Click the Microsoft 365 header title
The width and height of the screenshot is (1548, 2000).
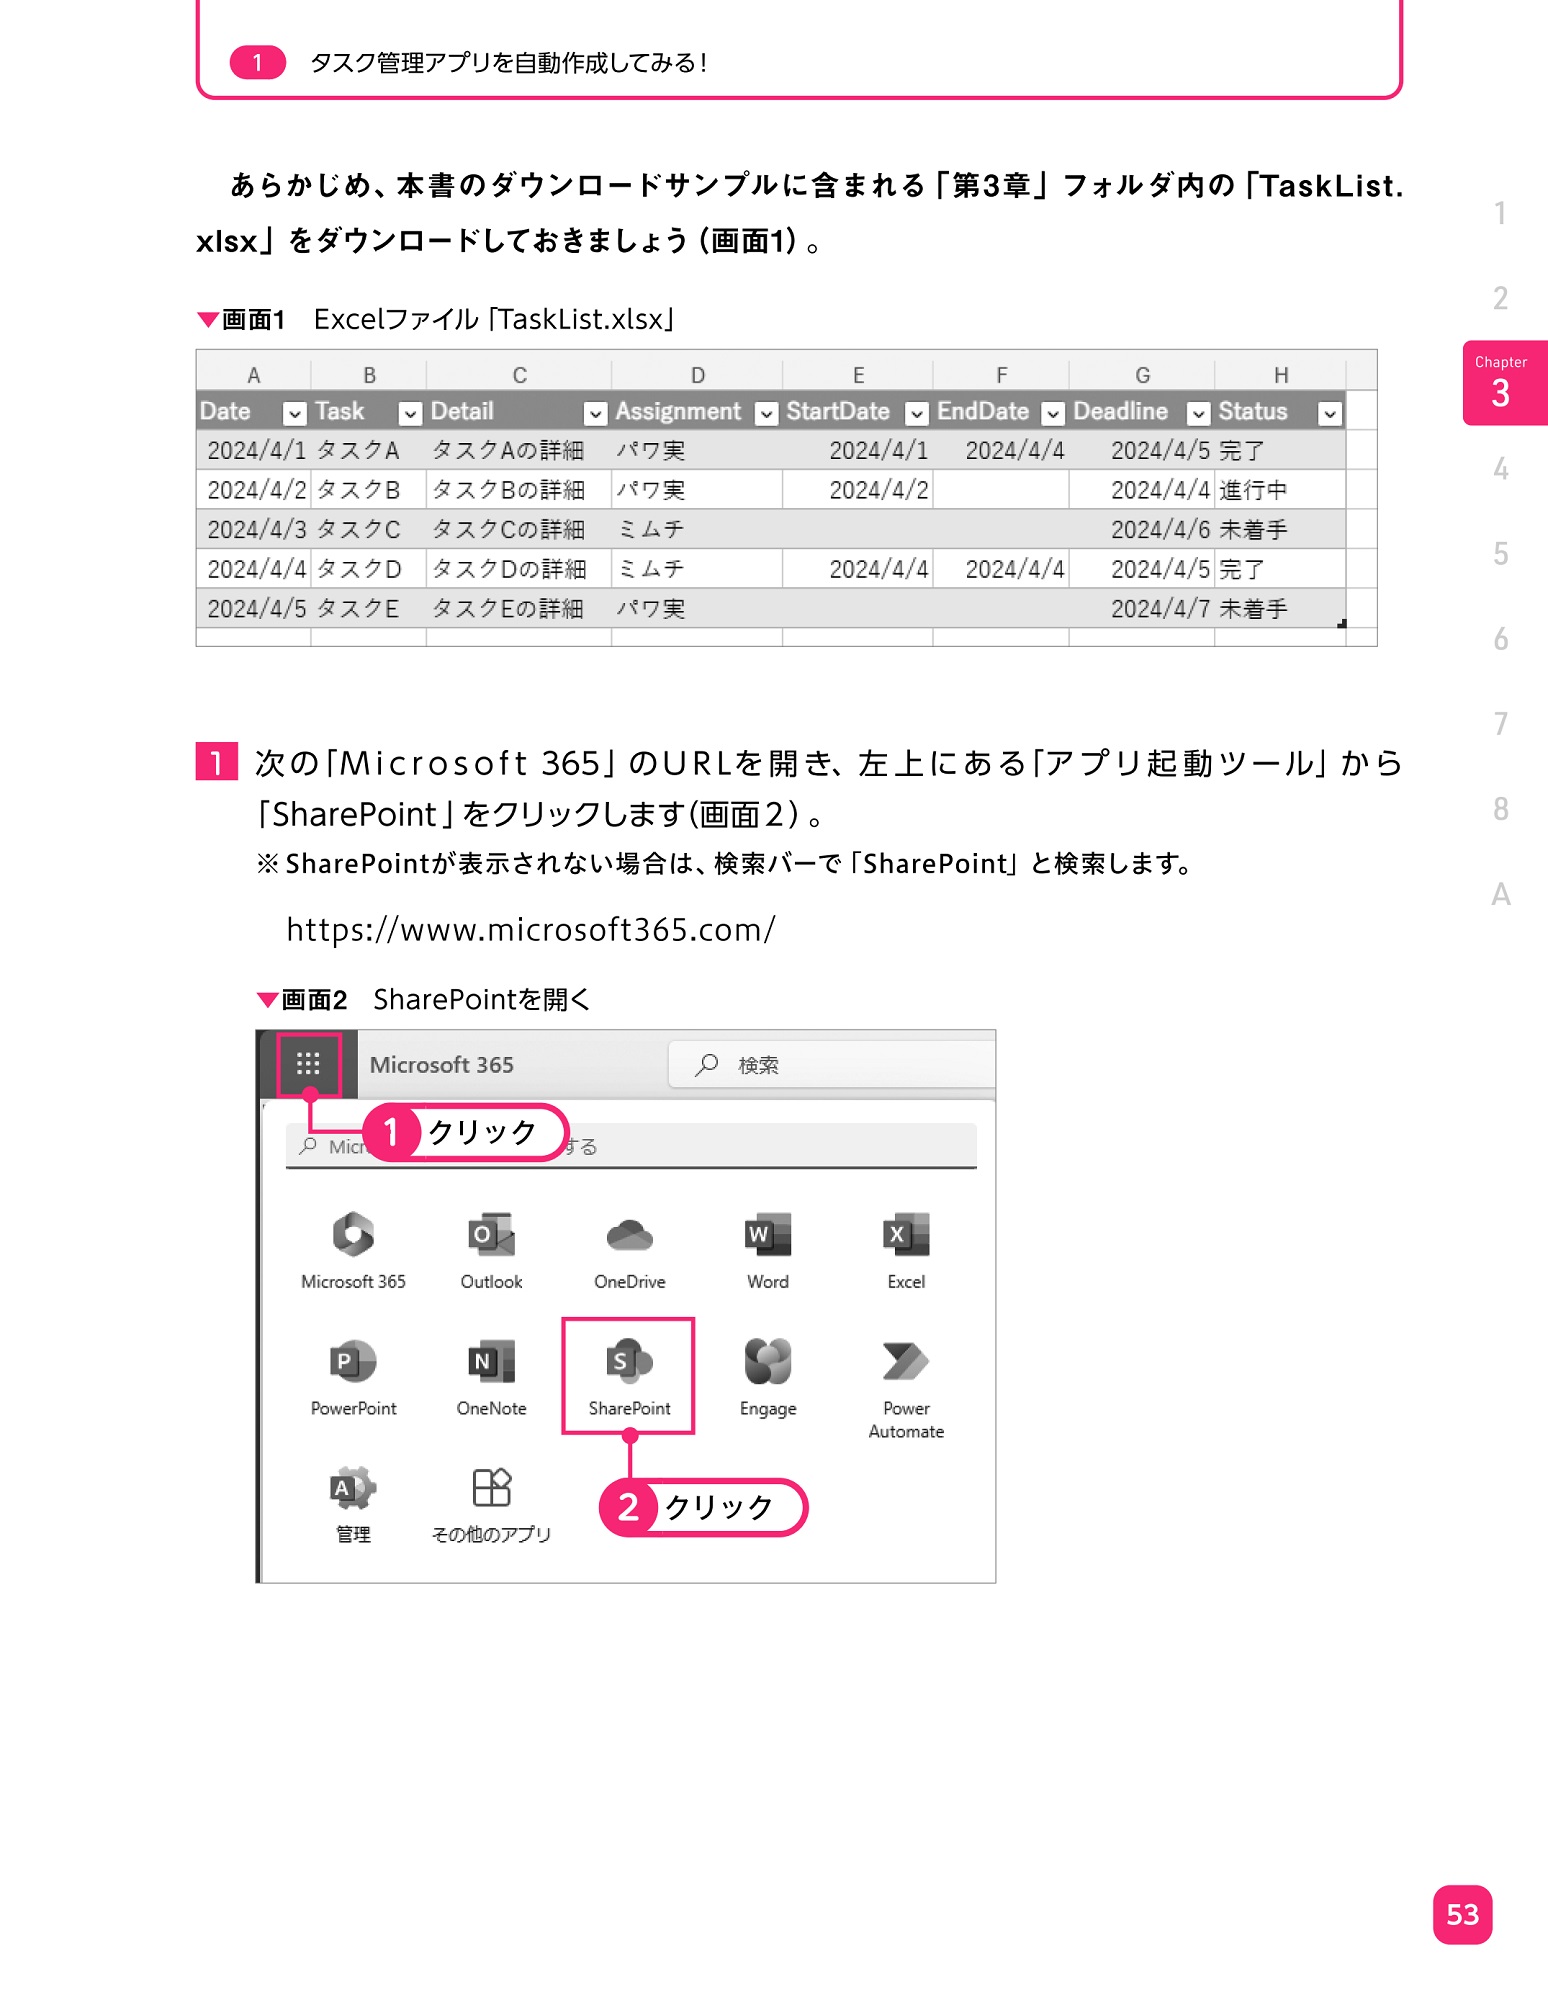tap(441, 1064)
